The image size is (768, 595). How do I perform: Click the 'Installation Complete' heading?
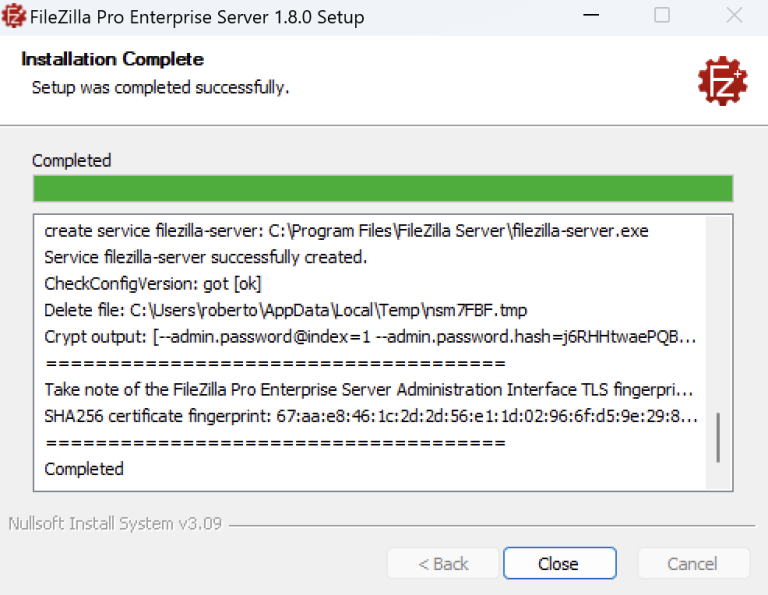coord(112,59)
